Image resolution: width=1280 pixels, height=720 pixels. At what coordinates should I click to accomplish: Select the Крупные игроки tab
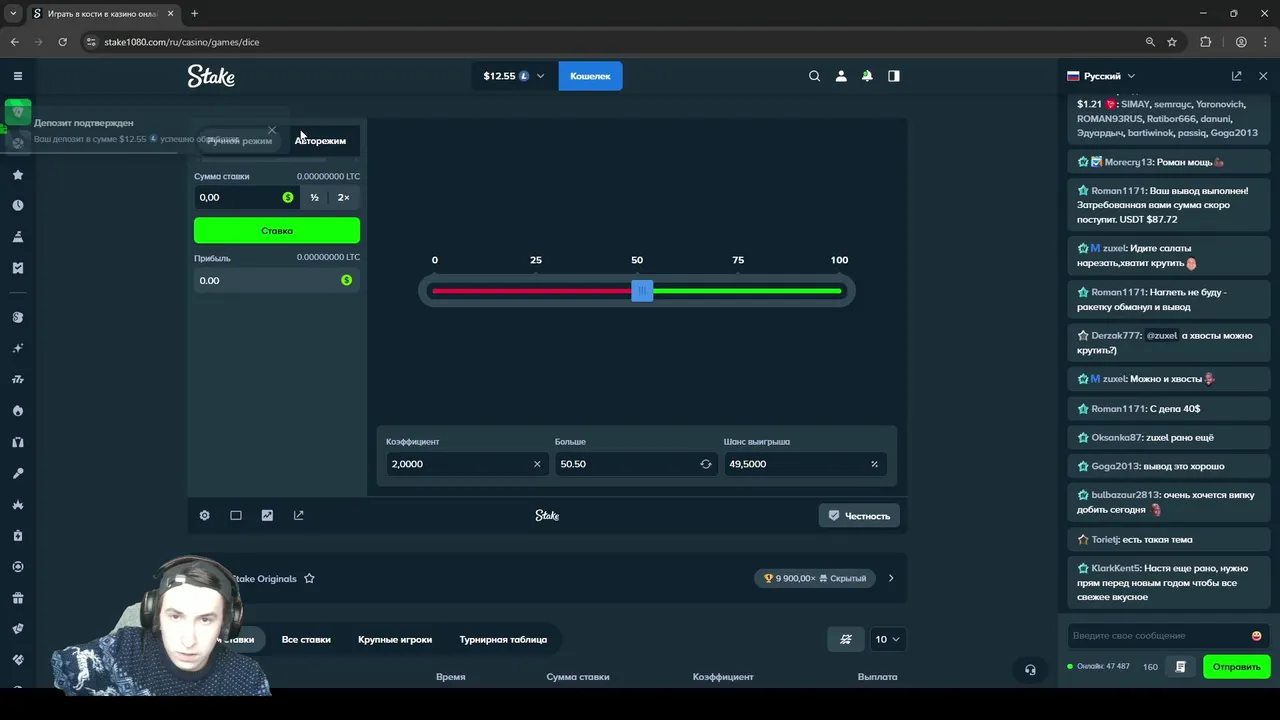(395, 639)
